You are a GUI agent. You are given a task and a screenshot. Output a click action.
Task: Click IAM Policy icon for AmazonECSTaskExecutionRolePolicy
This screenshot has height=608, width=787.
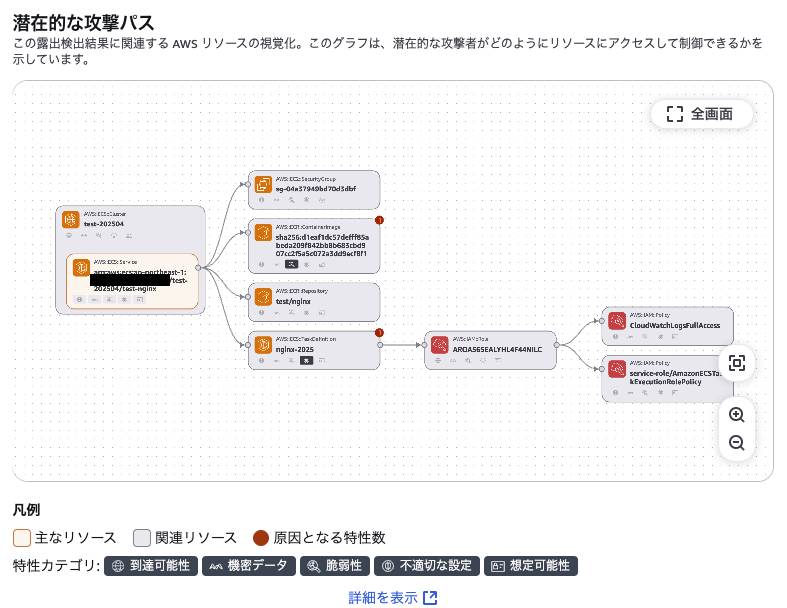616,369
